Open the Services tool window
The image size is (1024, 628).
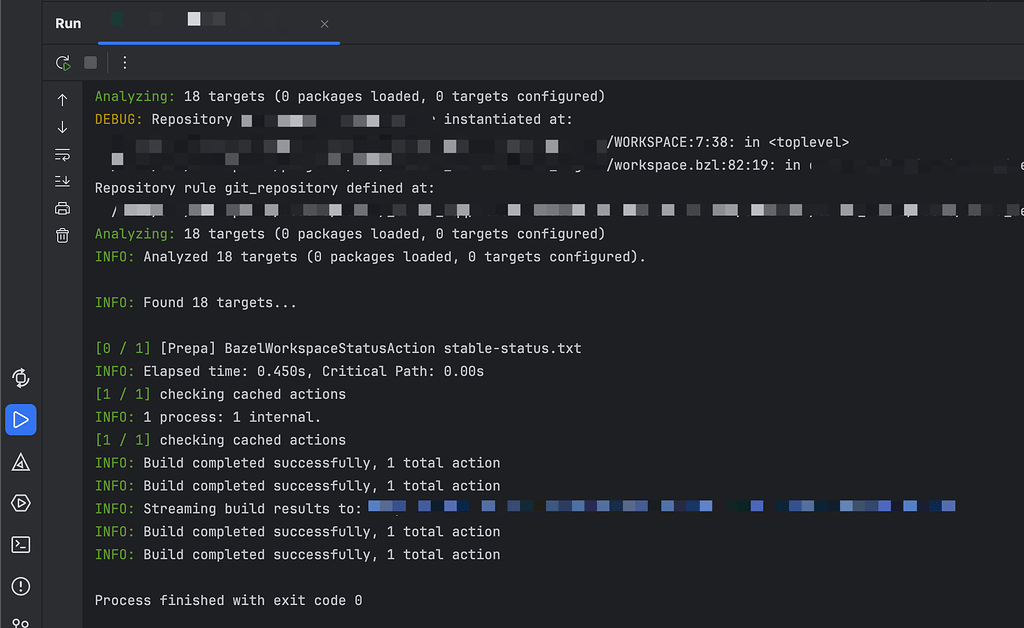click(21, 503)
